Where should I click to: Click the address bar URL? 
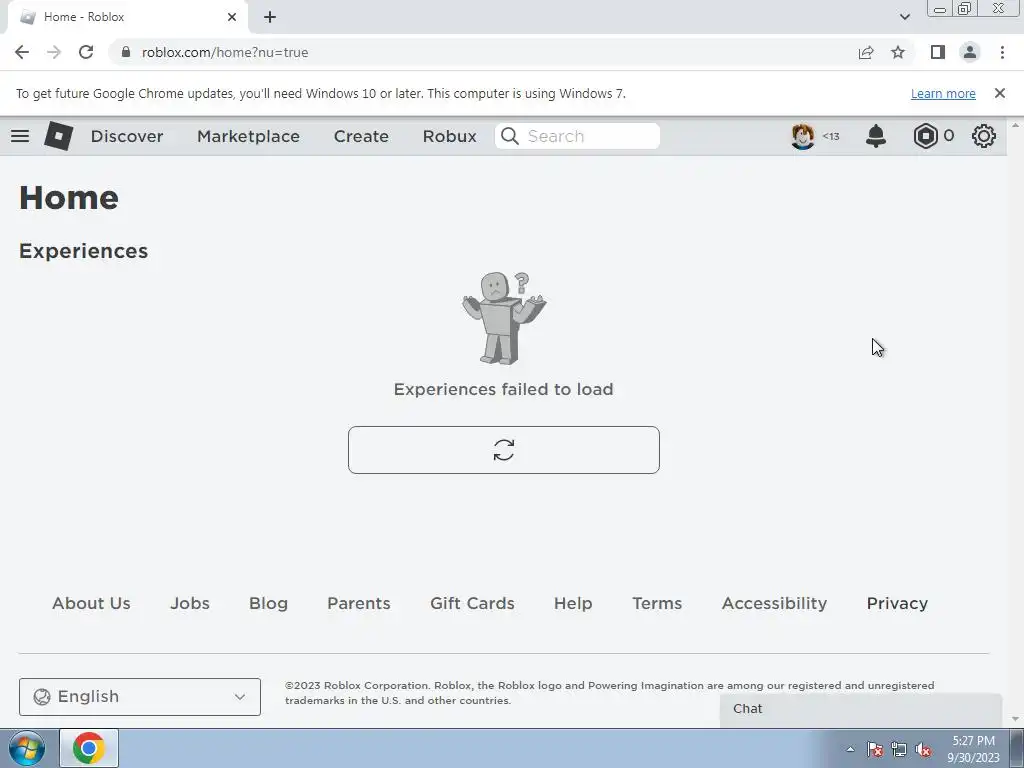click(x=225, y=52)
